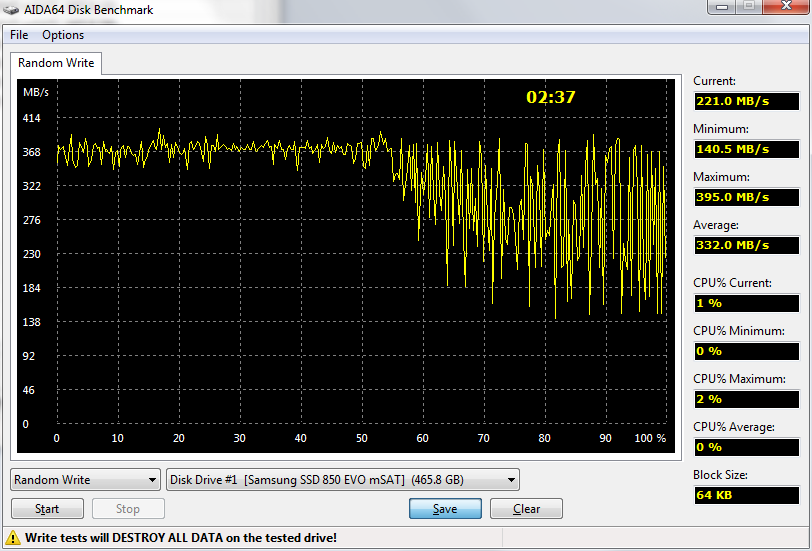812x551 pixels.
Task: Click the Clear button
Action: pyautogui.click(x=526, y=509)
